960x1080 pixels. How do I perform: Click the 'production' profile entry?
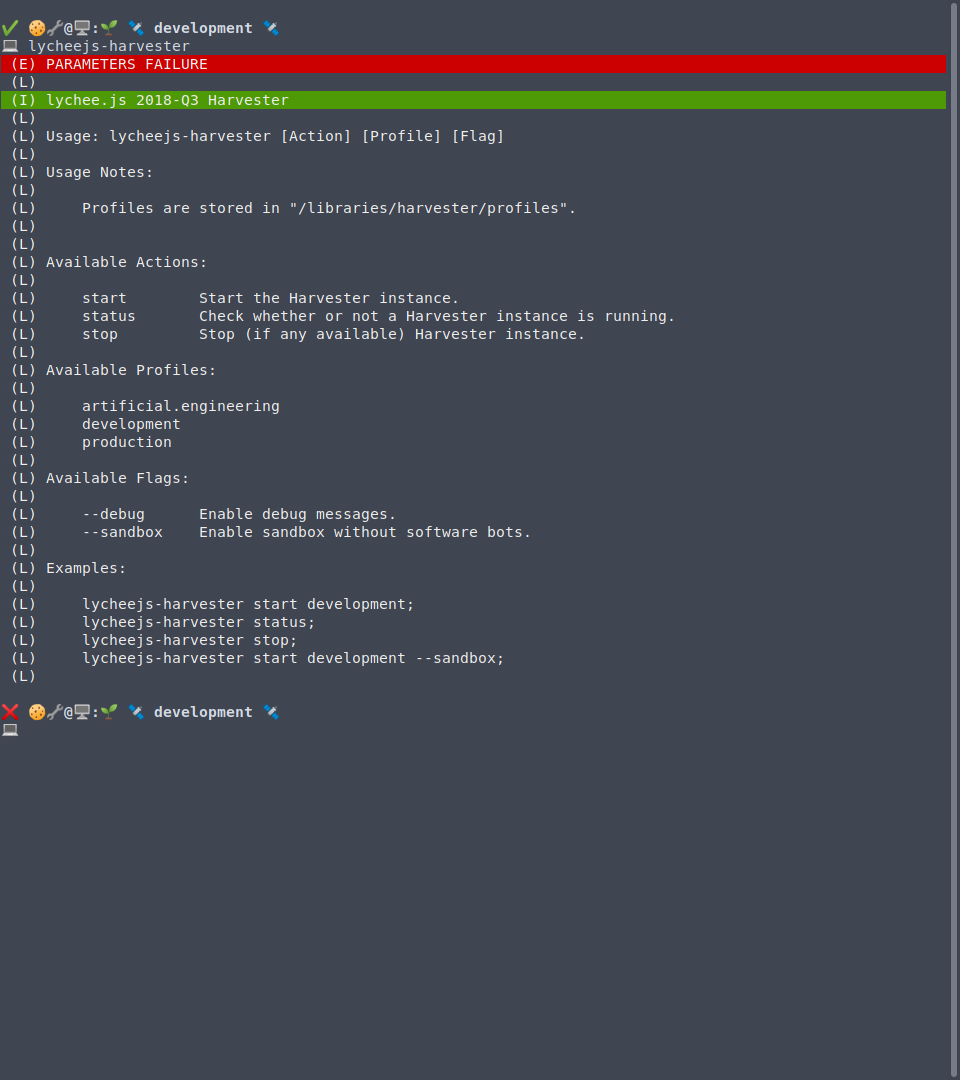click(x=127, y=442)
